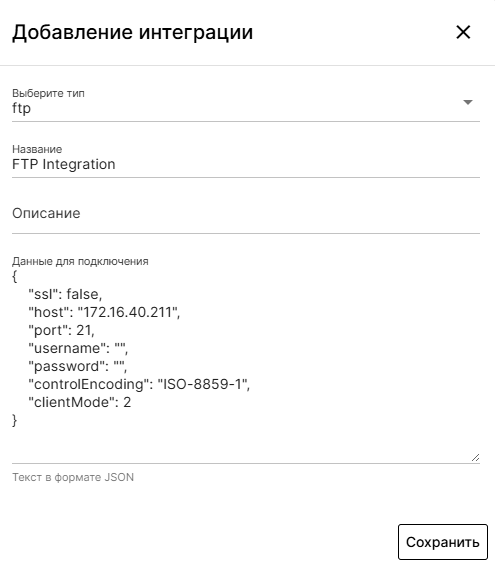Click the closing brace of JSON text

[x=14, y=420]
